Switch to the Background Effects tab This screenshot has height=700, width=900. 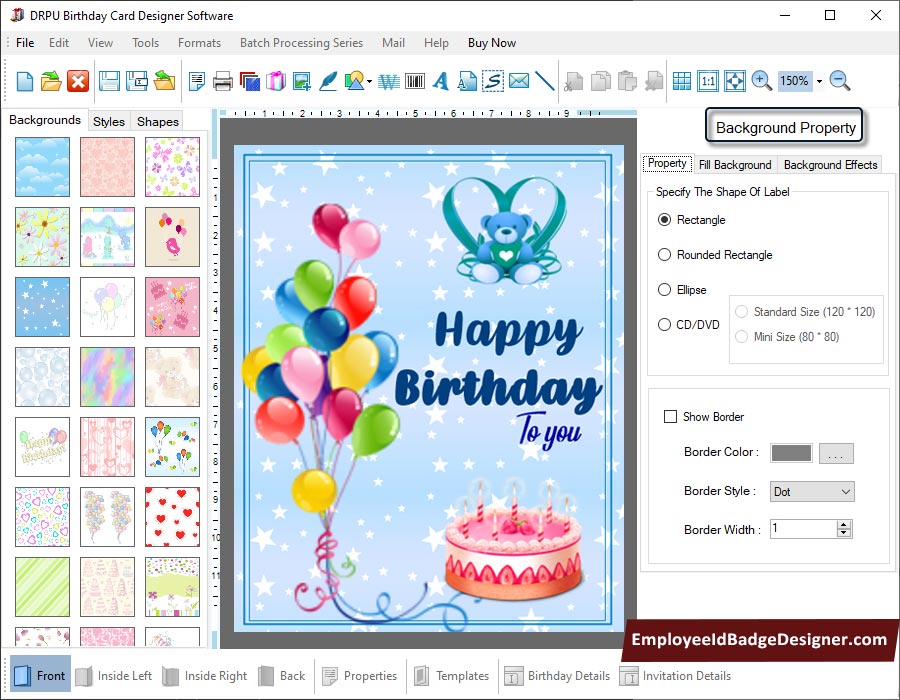tap(831, 165)
